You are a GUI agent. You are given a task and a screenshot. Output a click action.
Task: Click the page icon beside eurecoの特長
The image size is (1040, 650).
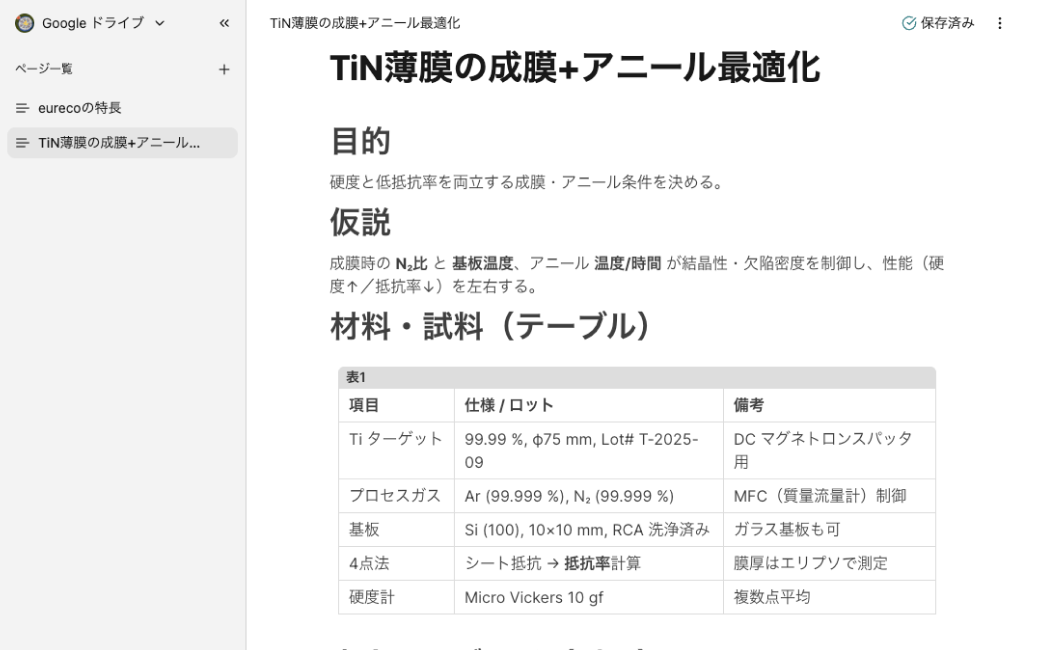[x=22, y=107]
